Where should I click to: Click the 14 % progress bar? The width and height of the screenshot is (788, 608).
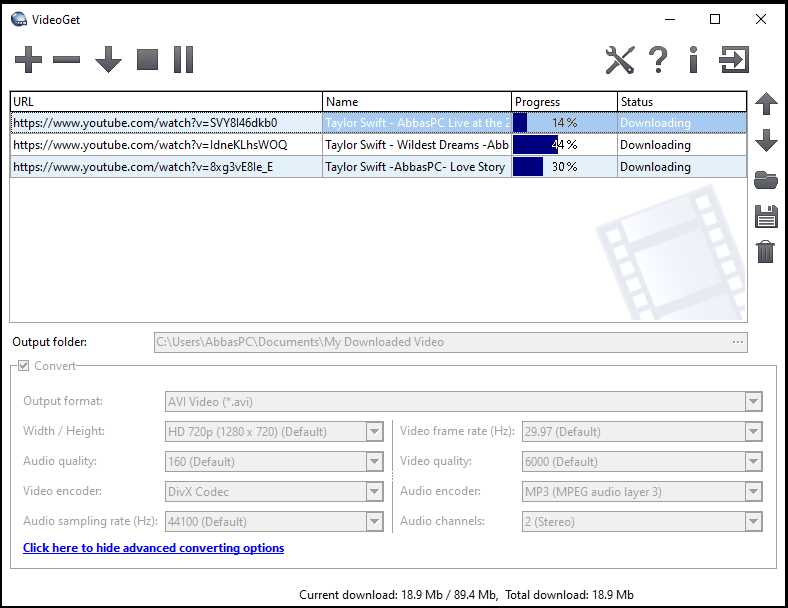coord(564,123)
